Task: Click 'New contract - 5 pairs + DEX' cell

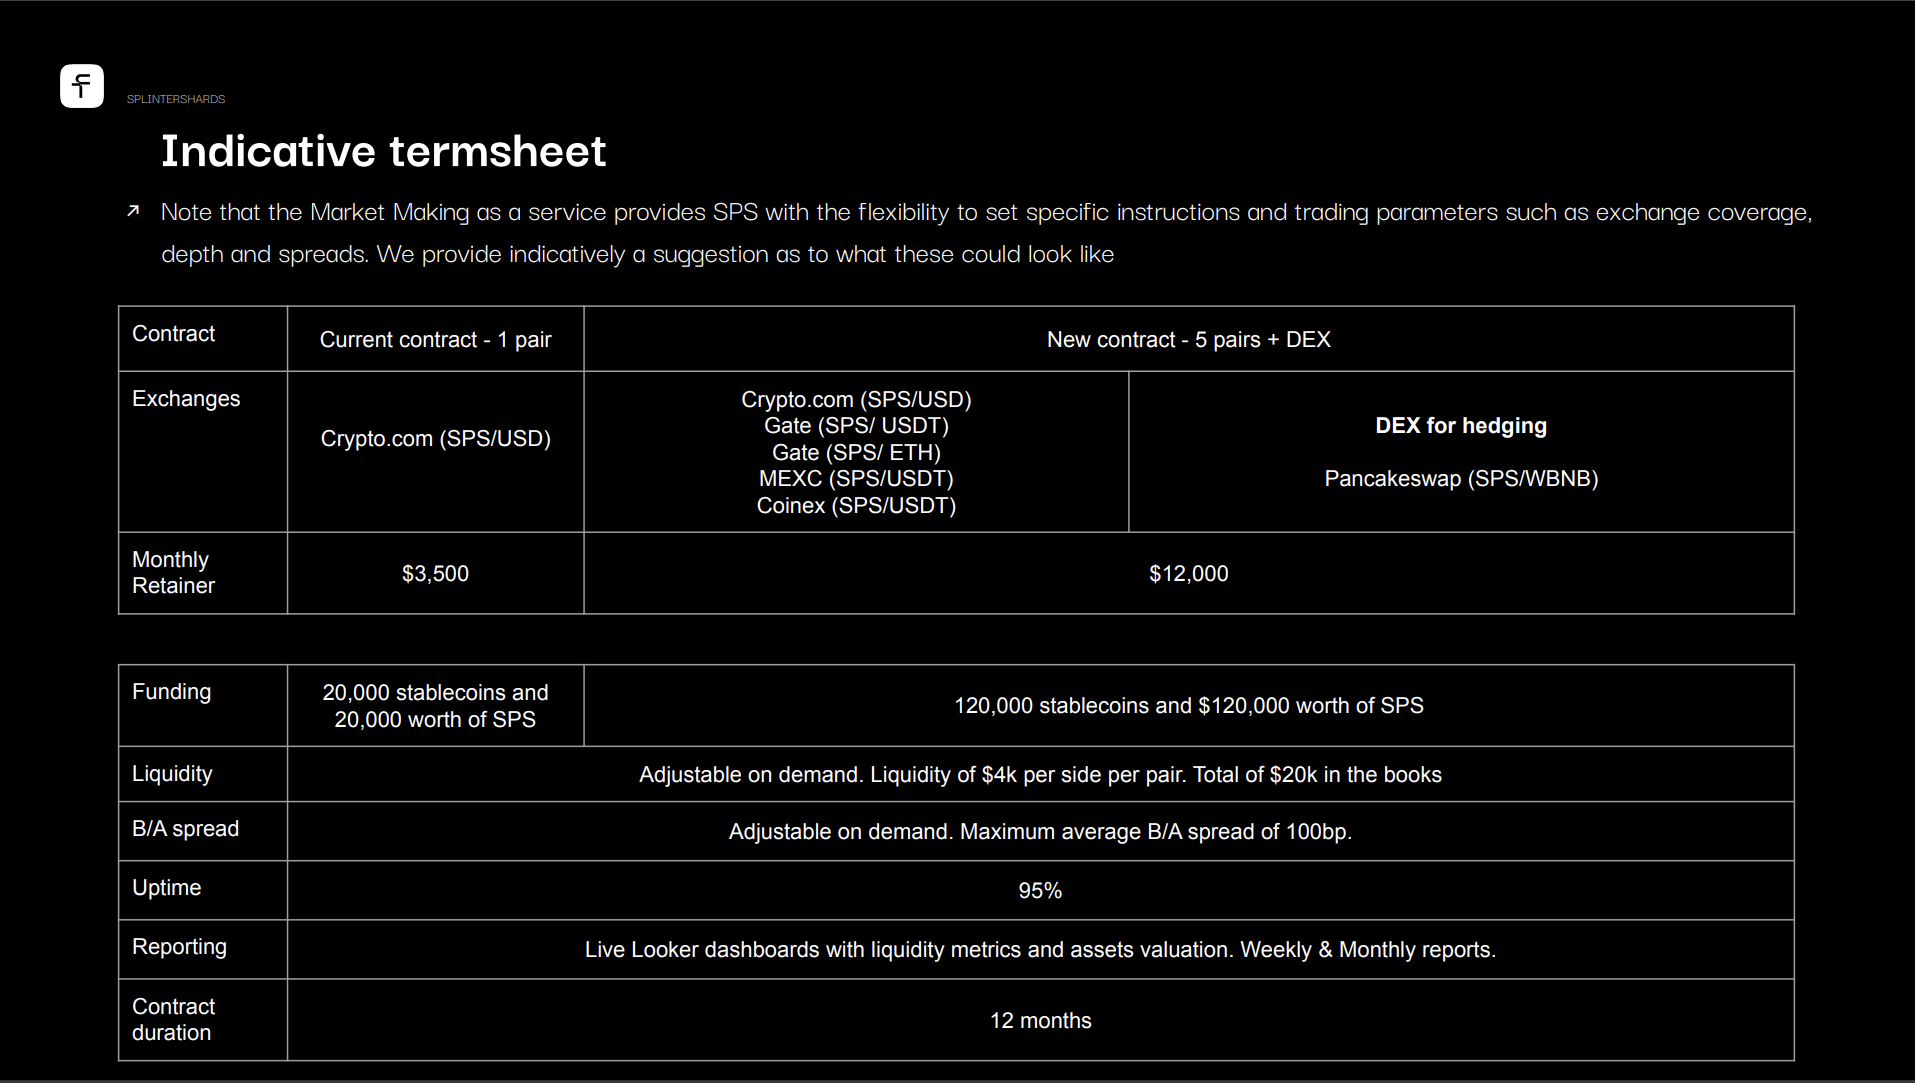Action: coord(1189,340)
